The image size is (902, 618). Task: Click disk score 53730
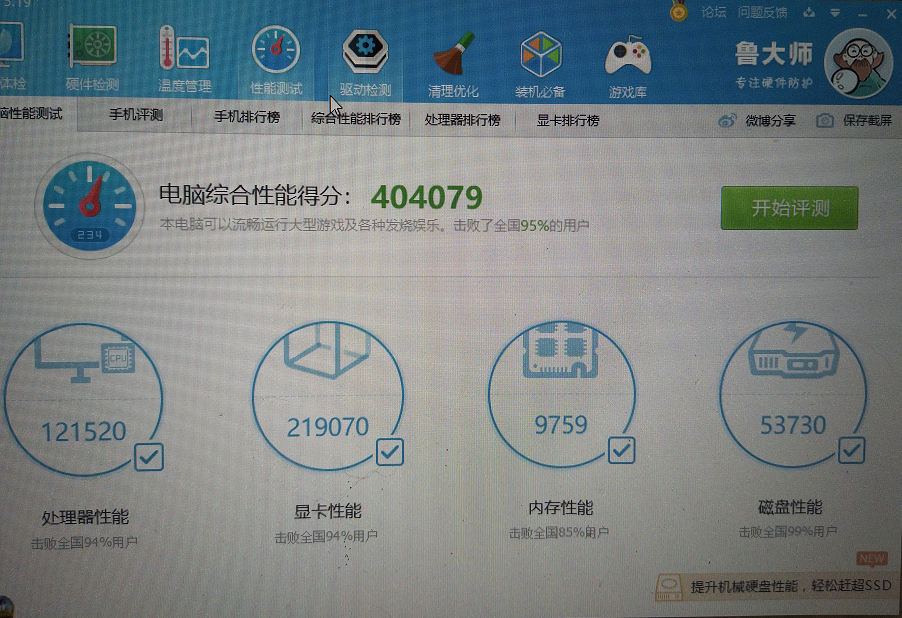793,425
